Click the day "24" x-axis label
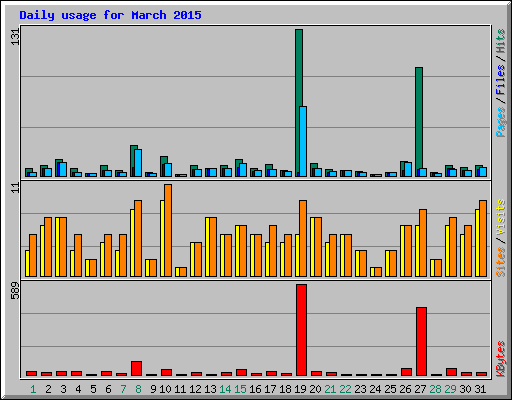 [x=375, y=389]
